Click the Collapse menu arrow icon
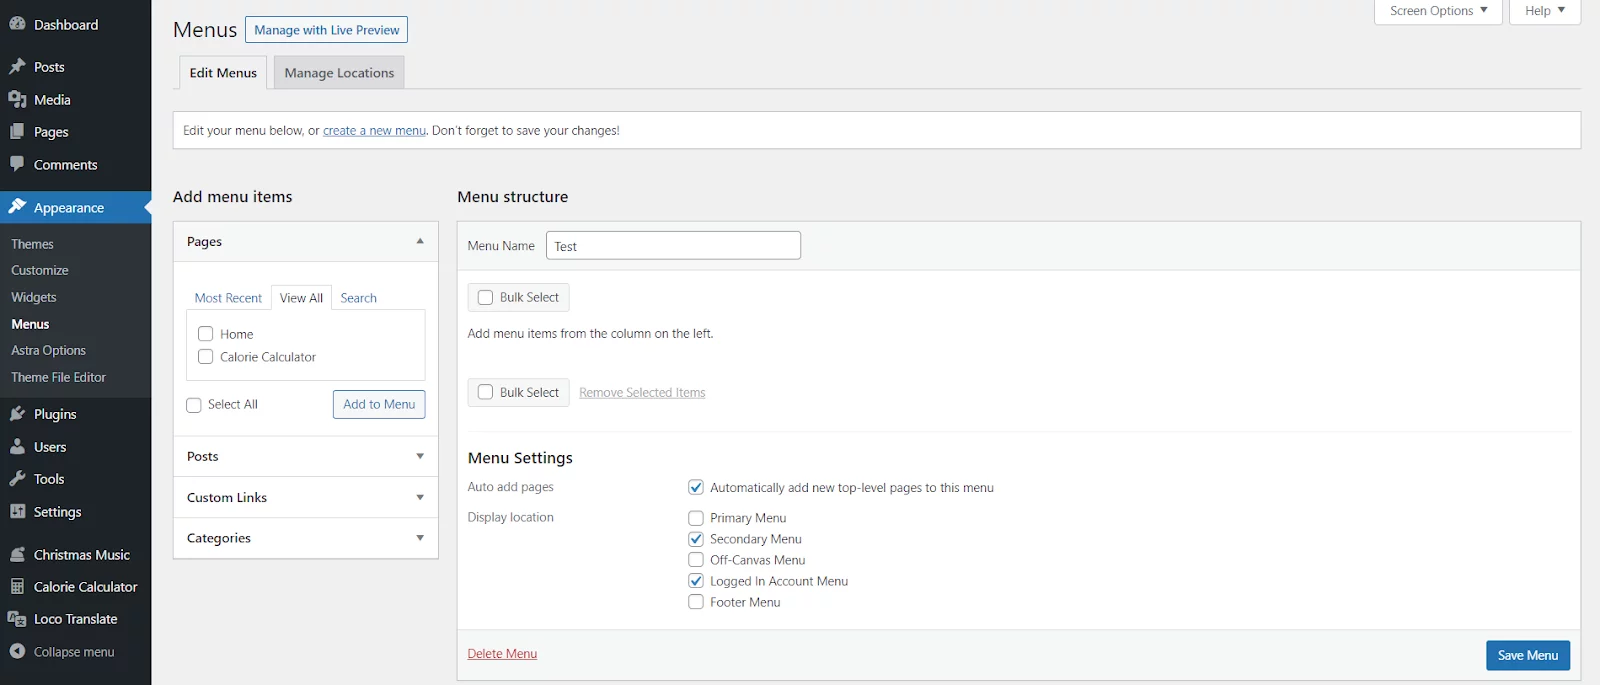This screenshot has height=685, width=1600. pyautogui.click(x=17, y=651)
